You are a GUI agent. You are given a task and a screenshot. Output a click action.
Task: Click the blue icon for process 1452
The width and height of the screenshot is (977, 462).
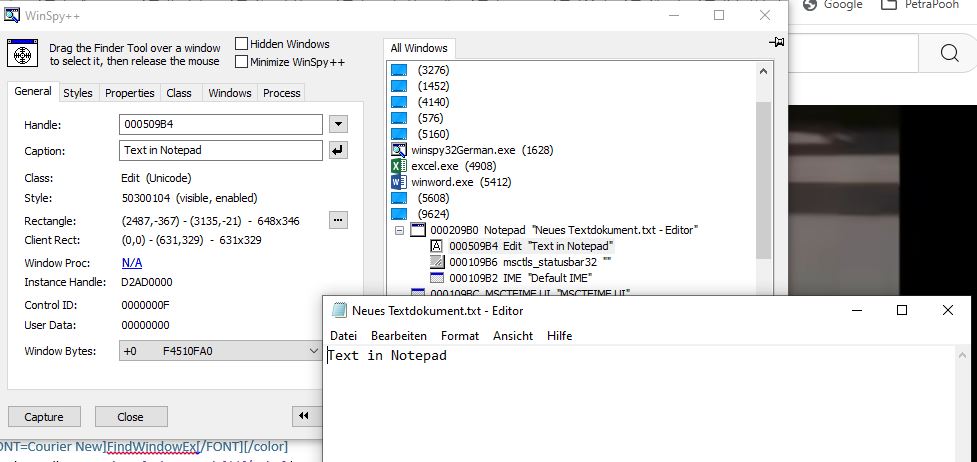[399, 86]
